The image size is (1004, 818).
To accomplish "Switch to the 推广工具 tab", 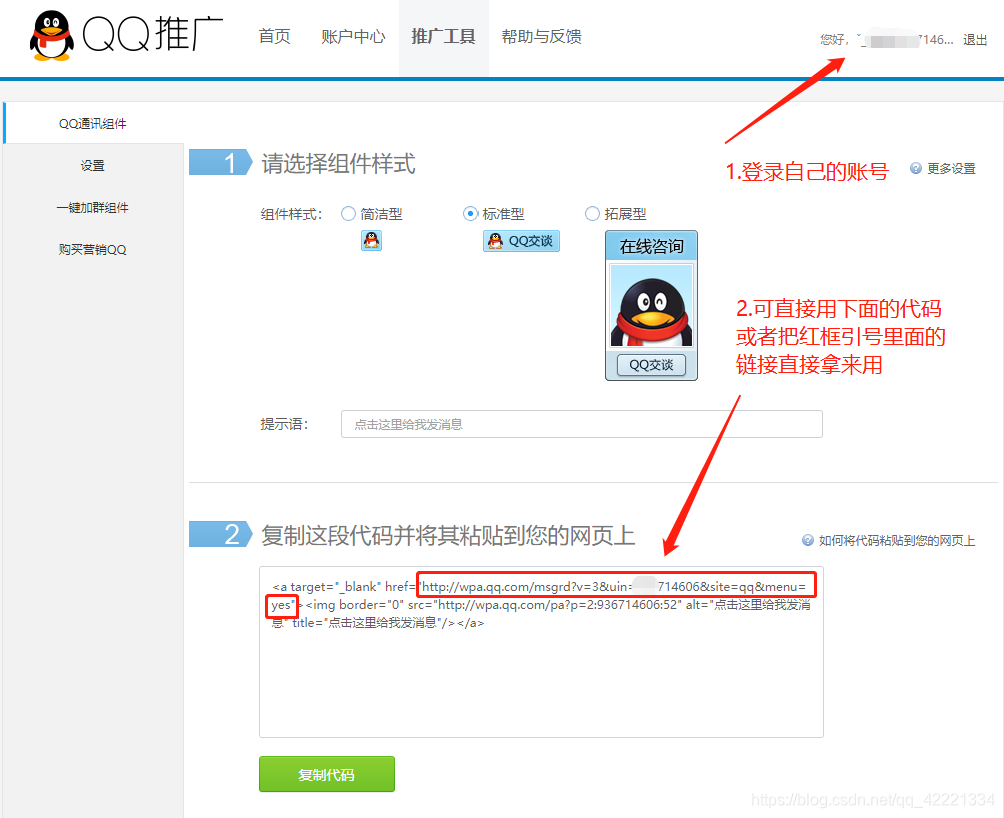I will (443, 36).
